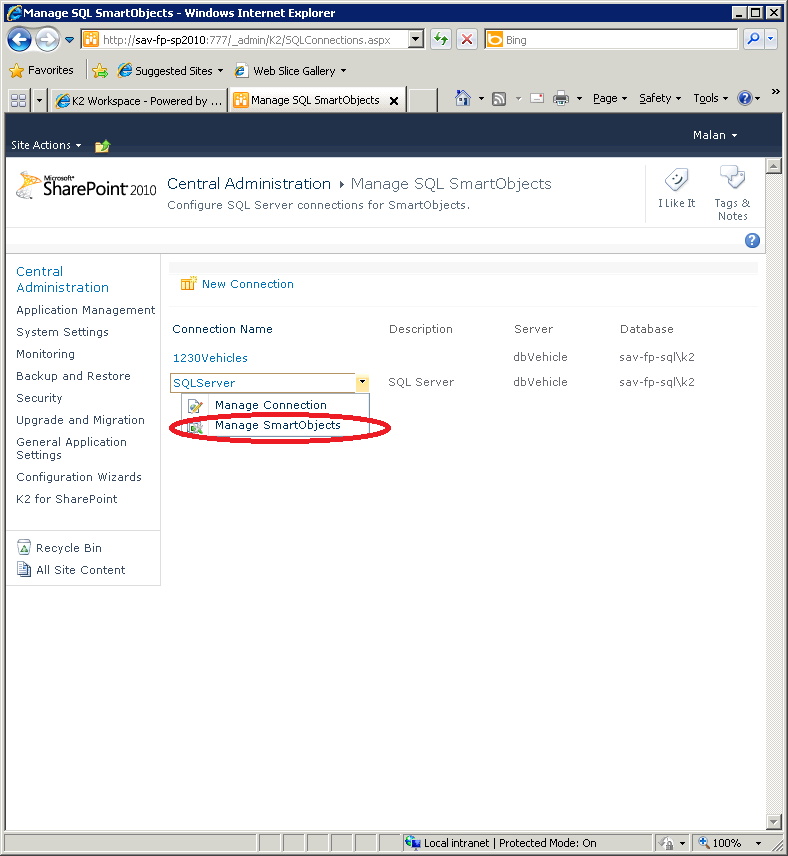Open System Settings in left navigation
This screenshot has width=788, height=856.
(x=62, y=332)
